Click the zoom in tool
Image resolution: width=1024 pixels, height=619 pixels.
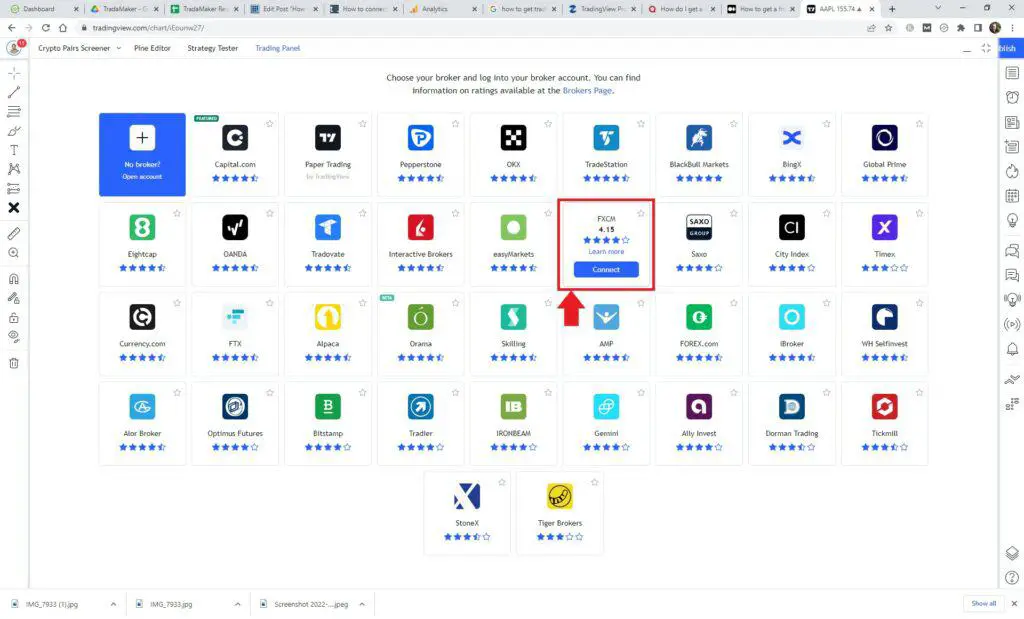click(14, 253)
